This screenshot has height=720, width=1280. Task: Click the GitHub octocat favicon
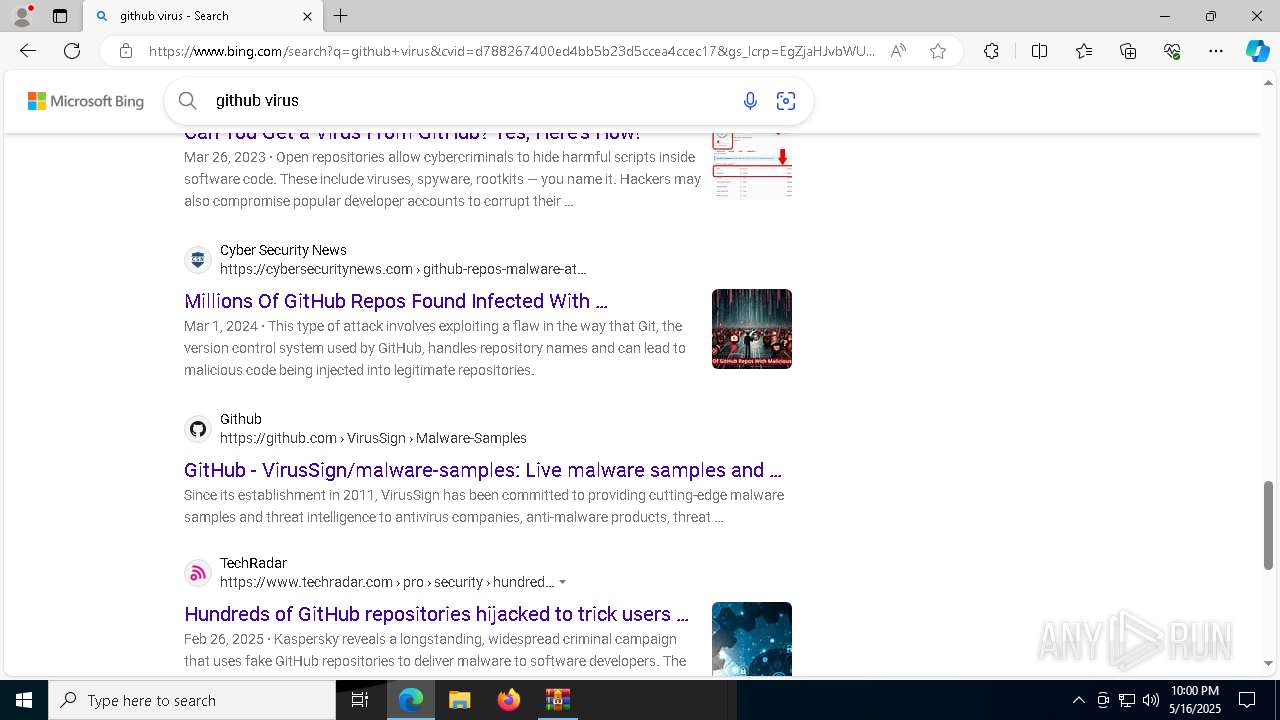tap(198, 429)
